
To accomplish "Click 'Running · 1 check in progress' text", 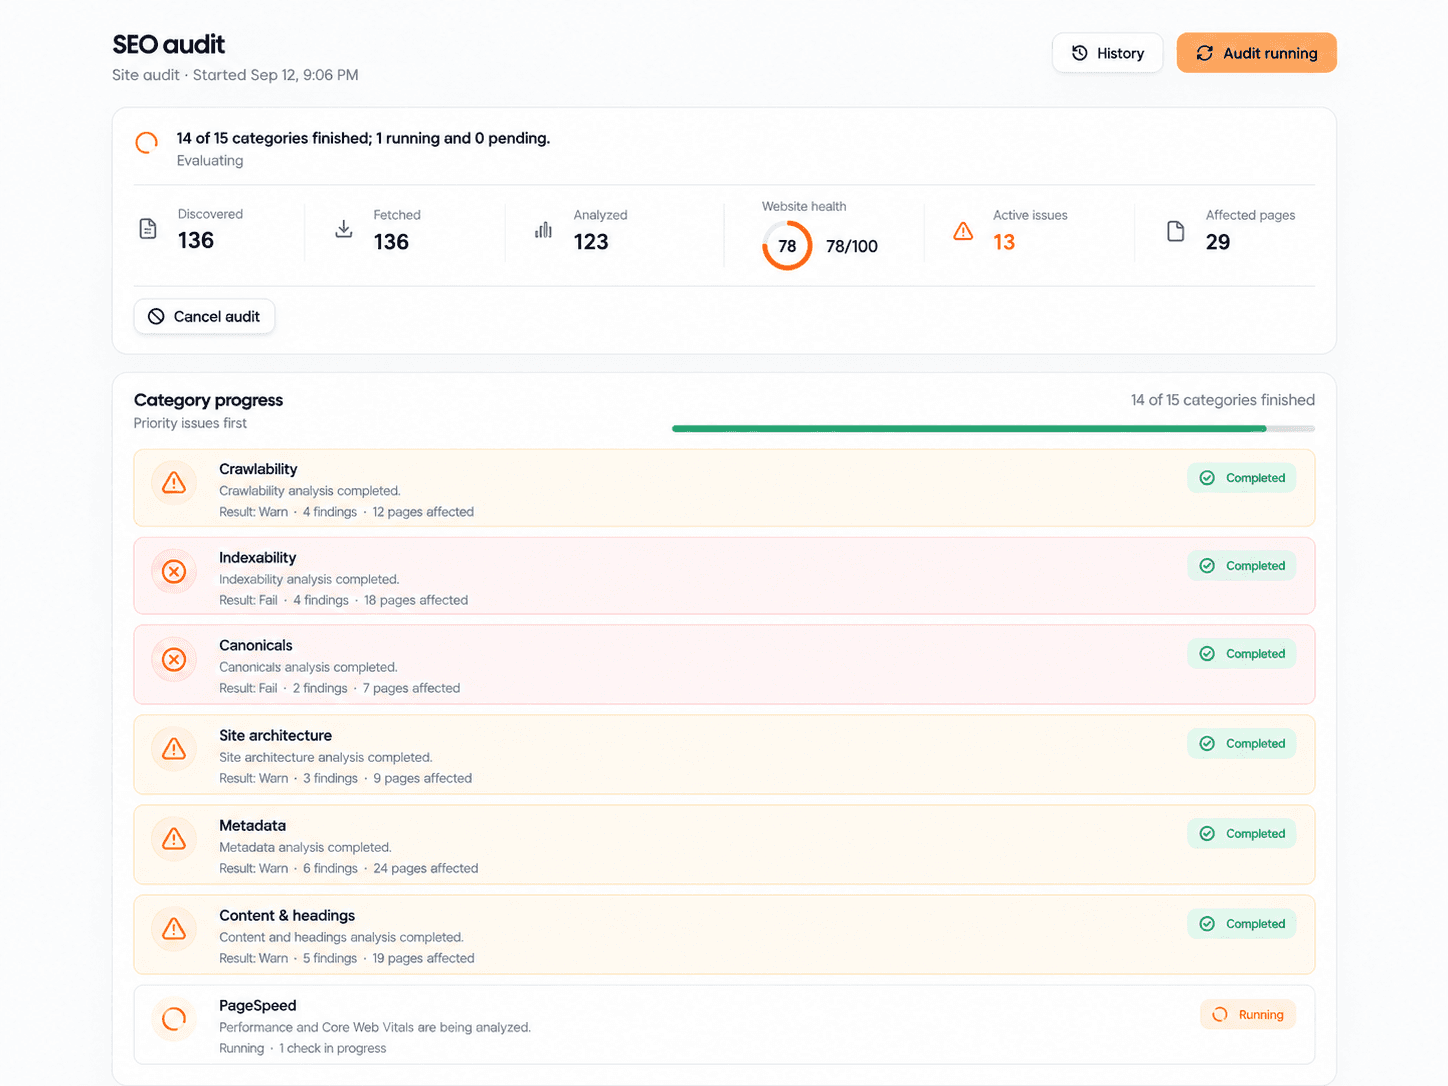I will coord(303,1048).
